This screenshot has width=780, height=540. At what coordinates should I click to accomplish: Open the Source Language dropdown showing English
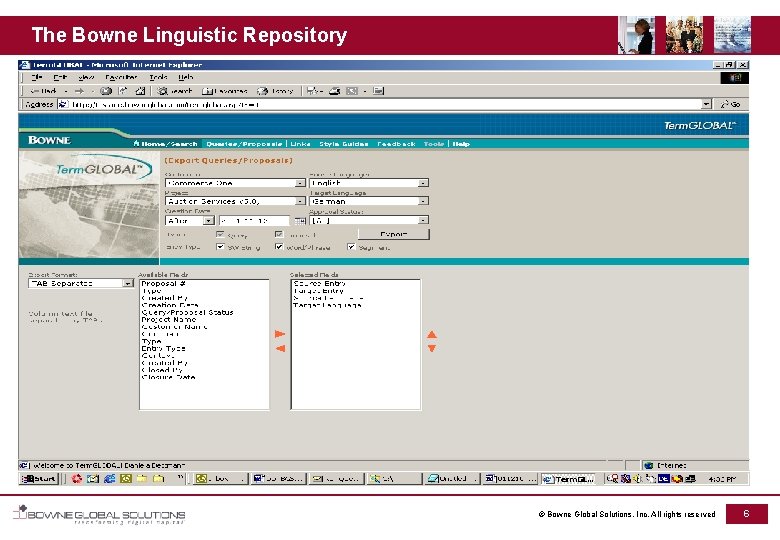pyautogui.click(x=369, y=183)
